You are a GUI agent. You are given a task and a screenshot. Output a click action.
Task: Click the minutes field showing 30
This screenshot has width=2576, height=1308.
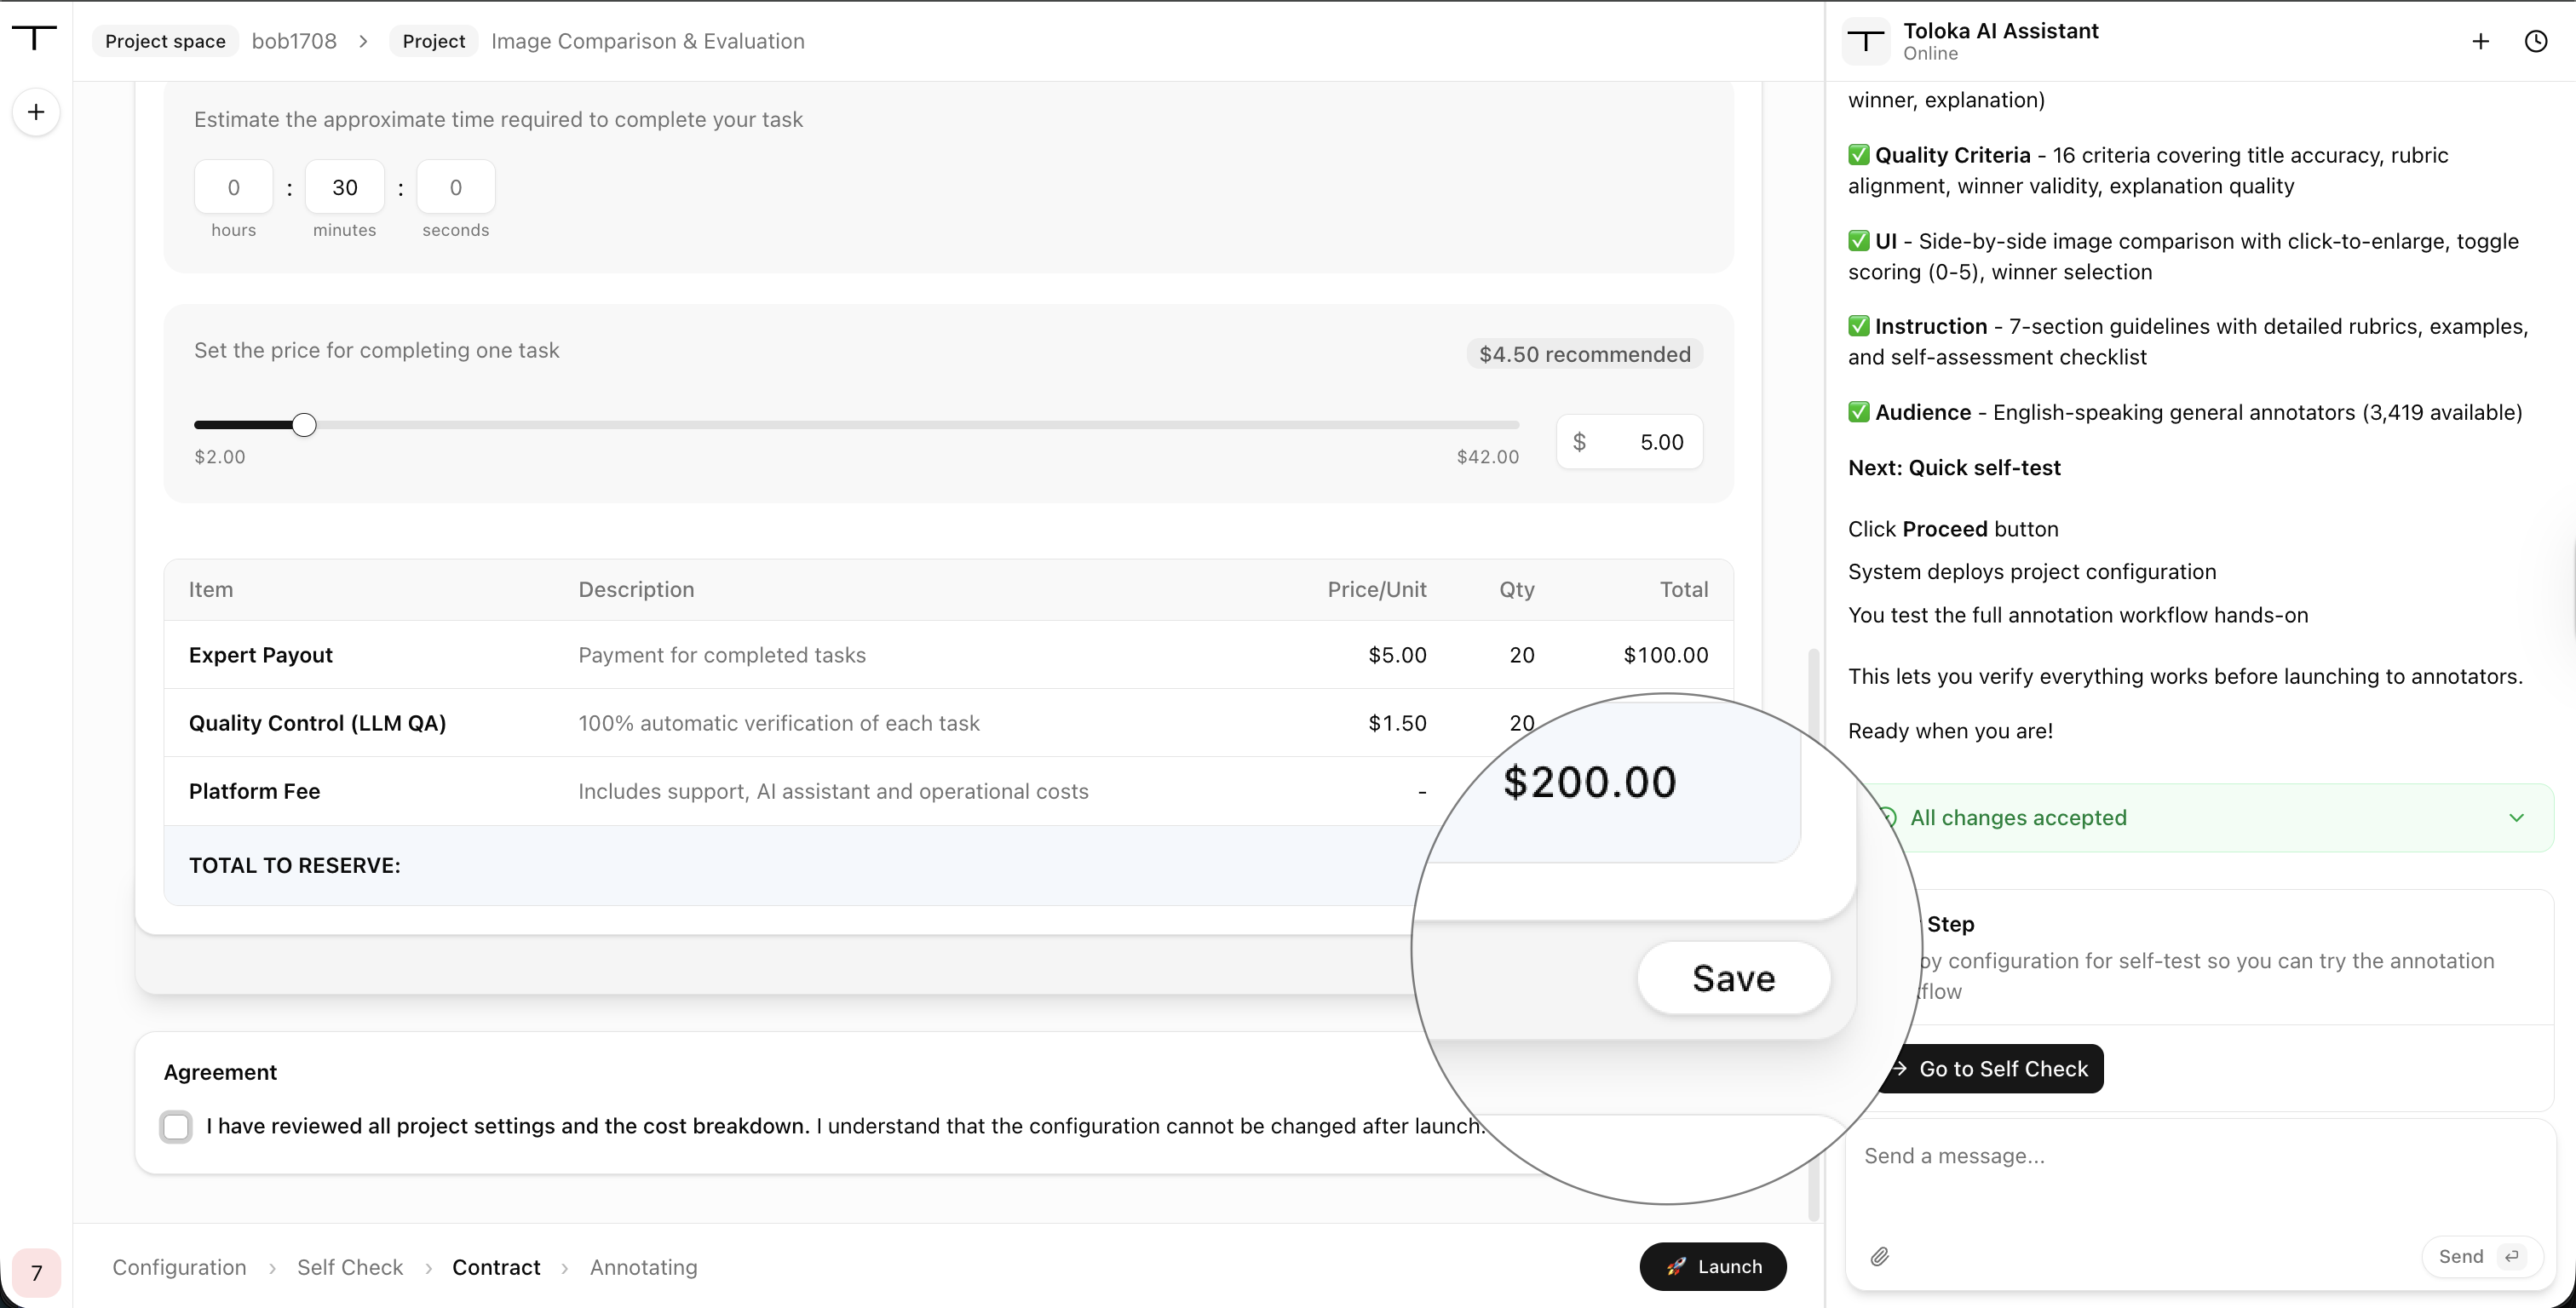(344, 187)
